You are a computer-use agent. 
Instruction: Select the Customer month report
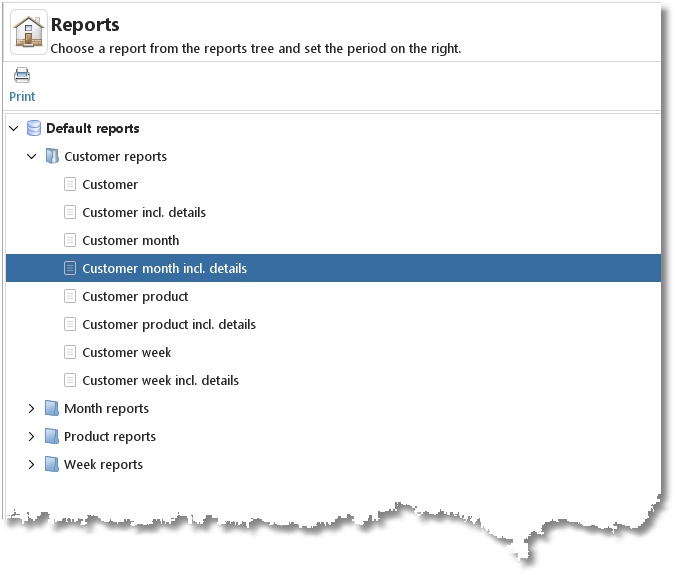pos(131,240)
